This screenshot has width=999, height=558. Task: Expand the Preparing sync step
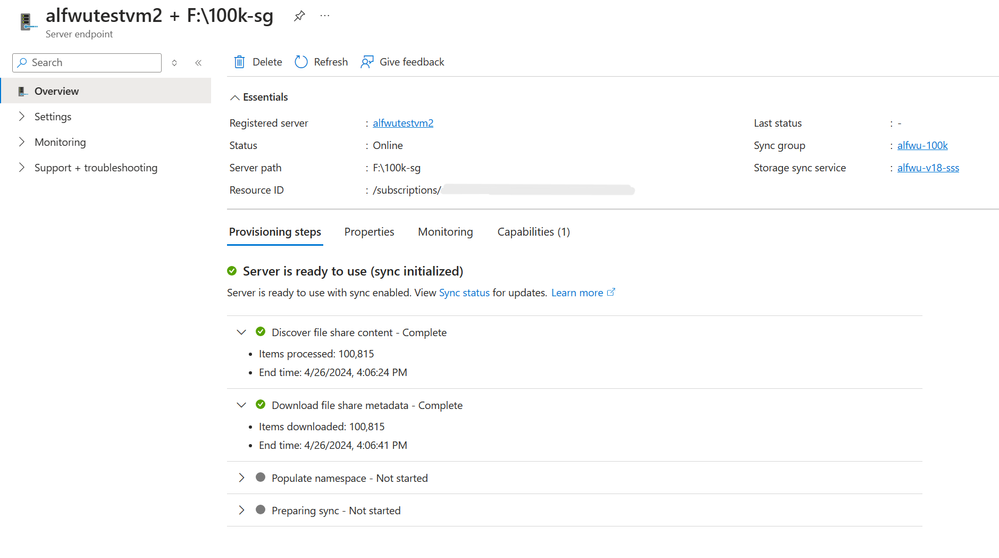coord(241,510)
